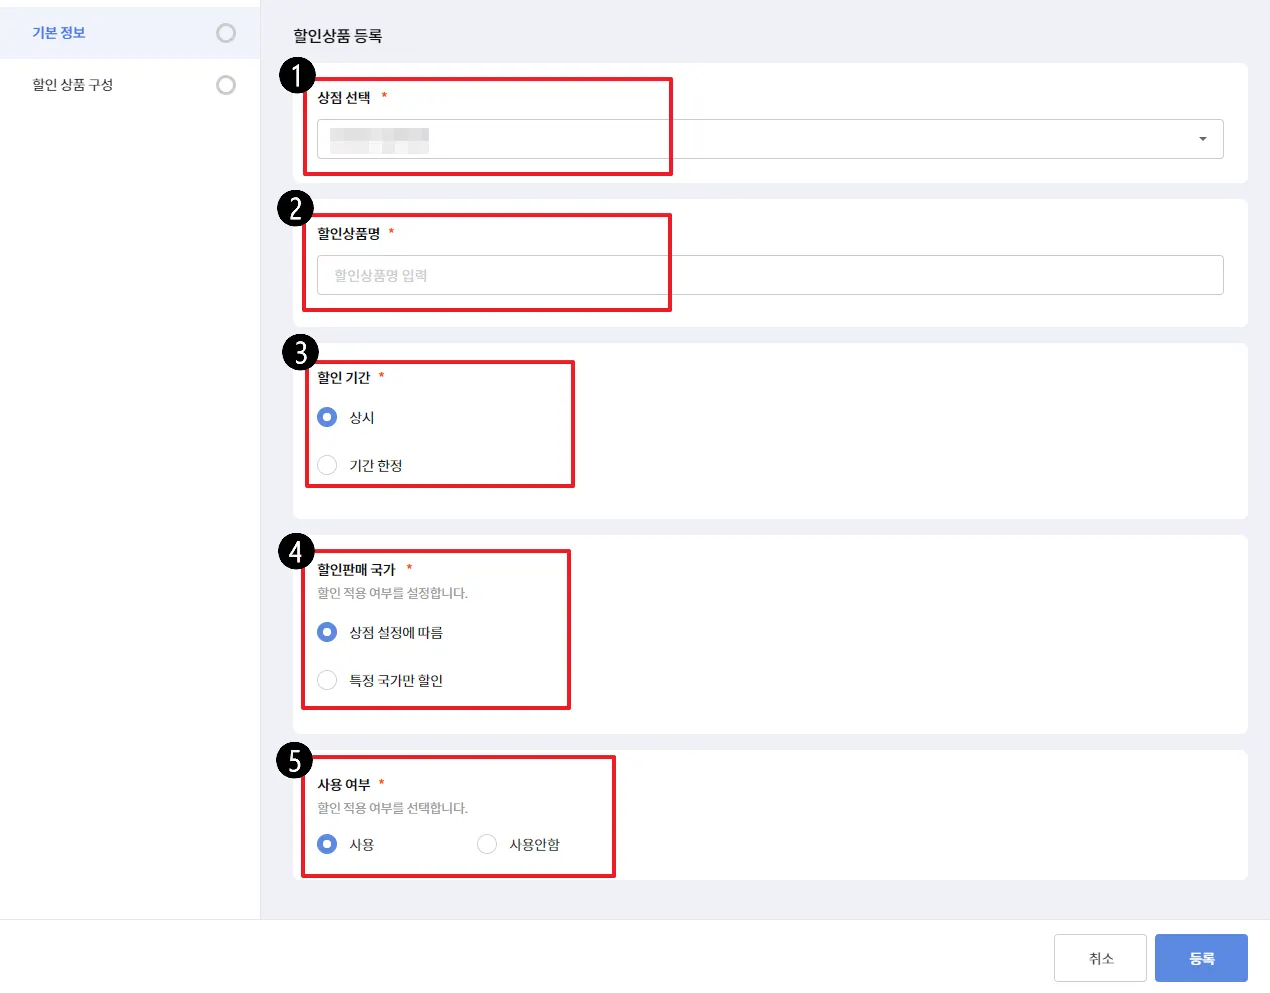Click the 할인상품명 입력 text field
Viewport: 1270px width, 993px height.
tap(770, 275)
